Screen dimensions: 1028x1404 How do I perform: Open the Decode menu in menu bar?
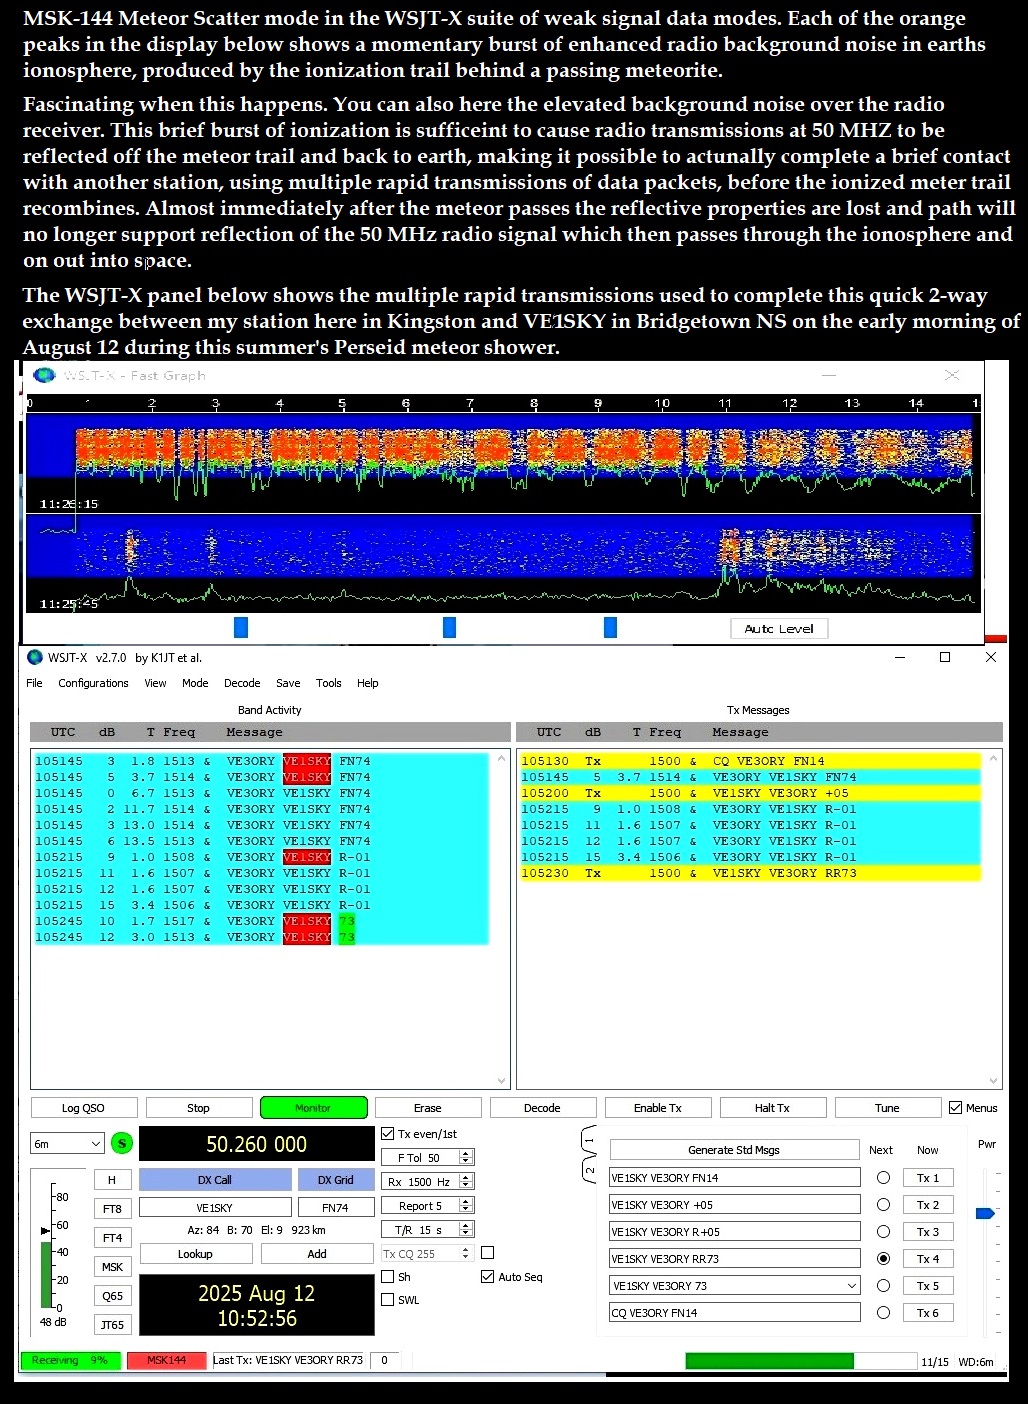pos(242,683)
